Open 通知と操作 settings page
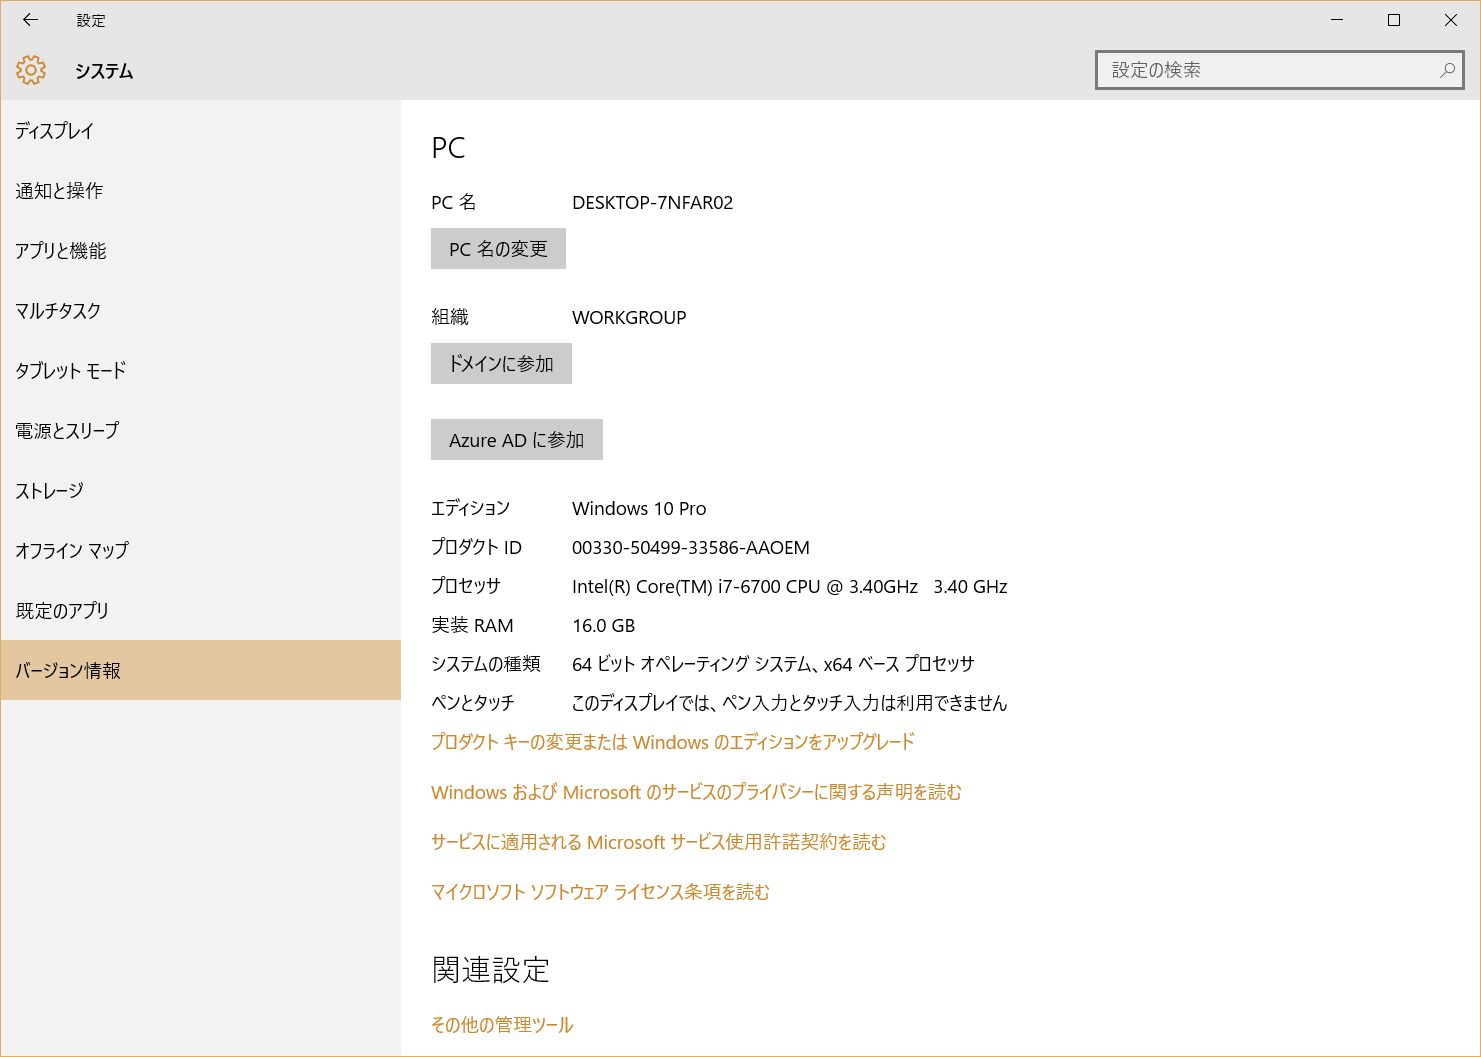Image resolution: width=1481 pixels, height=1057 pixels. pos(200,190)
